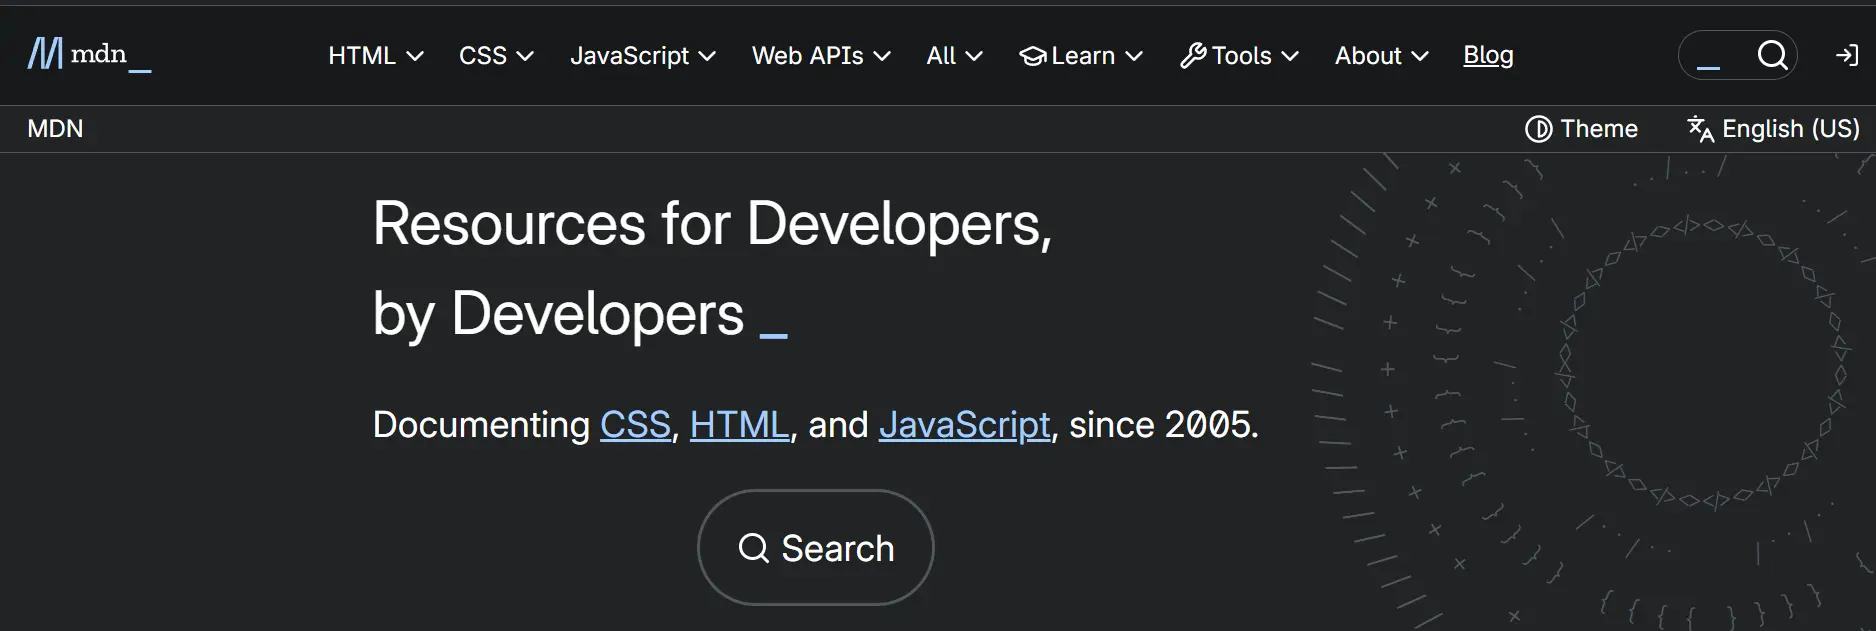Focus the header search field underscore
The width and height of the screenshot is (1876, 631).
[1709, 66]
